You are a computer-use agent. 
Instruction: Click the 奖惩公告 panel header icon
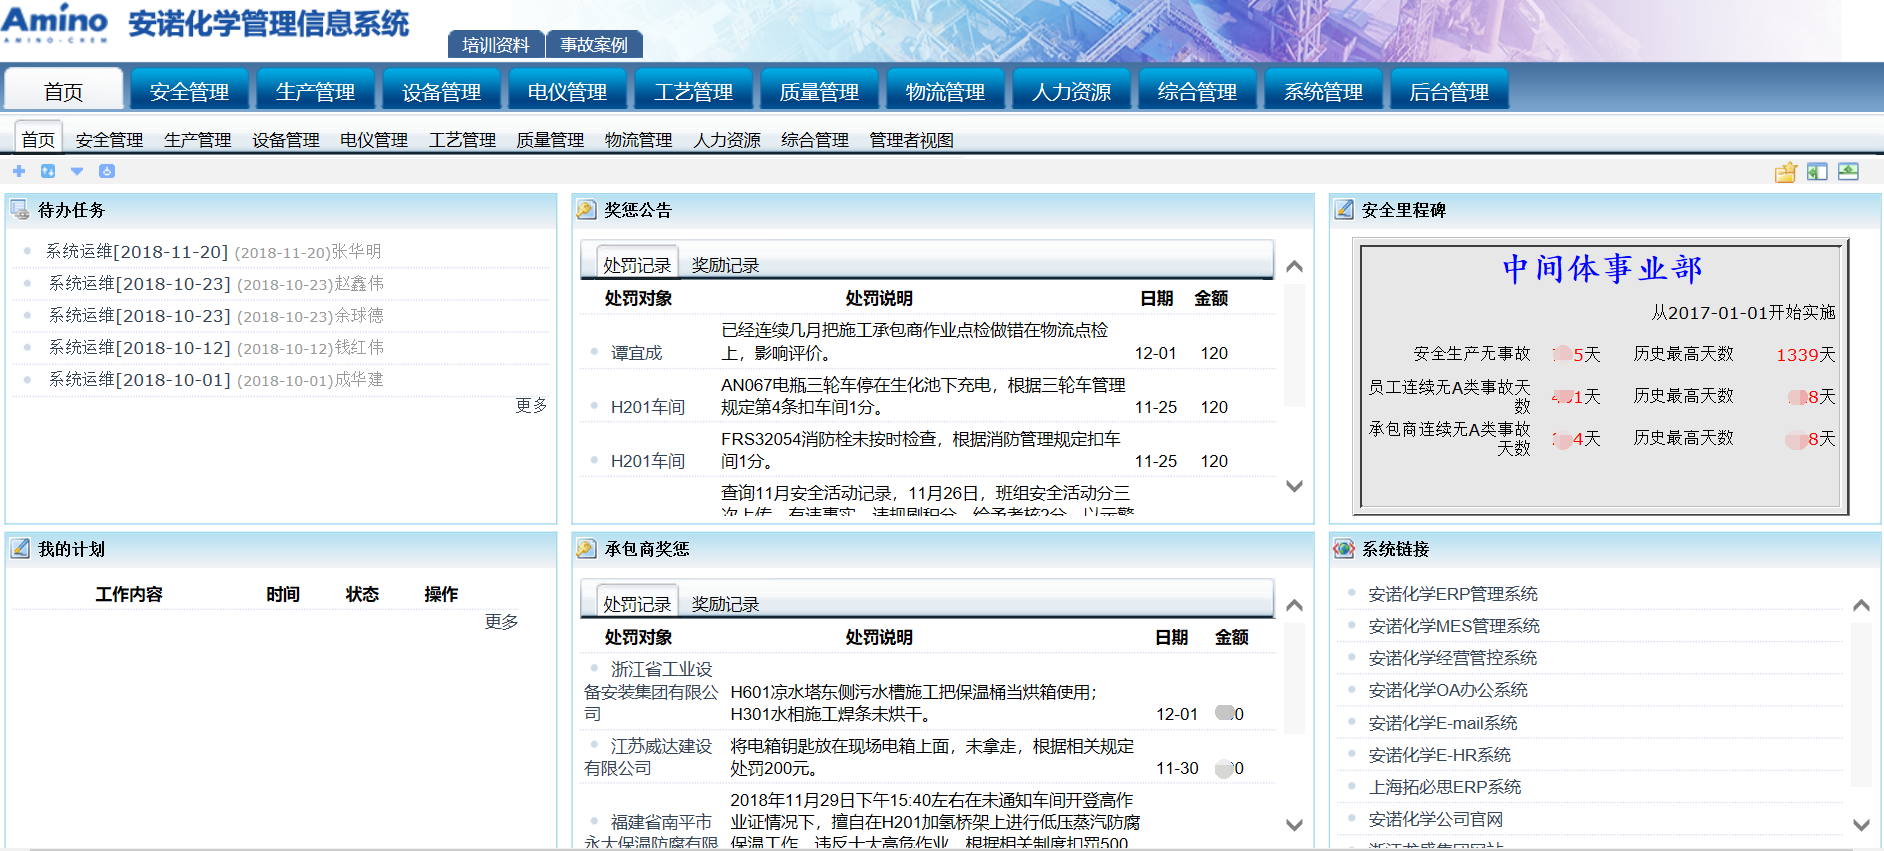click(x=586, y=210)
